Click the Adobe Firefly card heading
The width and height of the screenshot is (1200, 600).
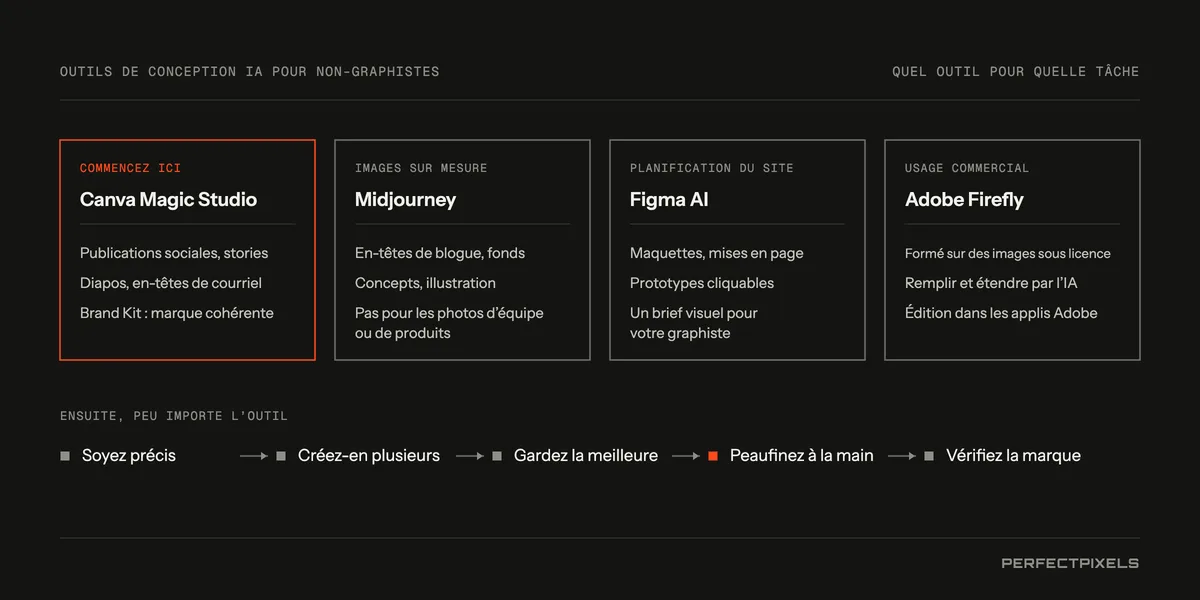(964, 200)
